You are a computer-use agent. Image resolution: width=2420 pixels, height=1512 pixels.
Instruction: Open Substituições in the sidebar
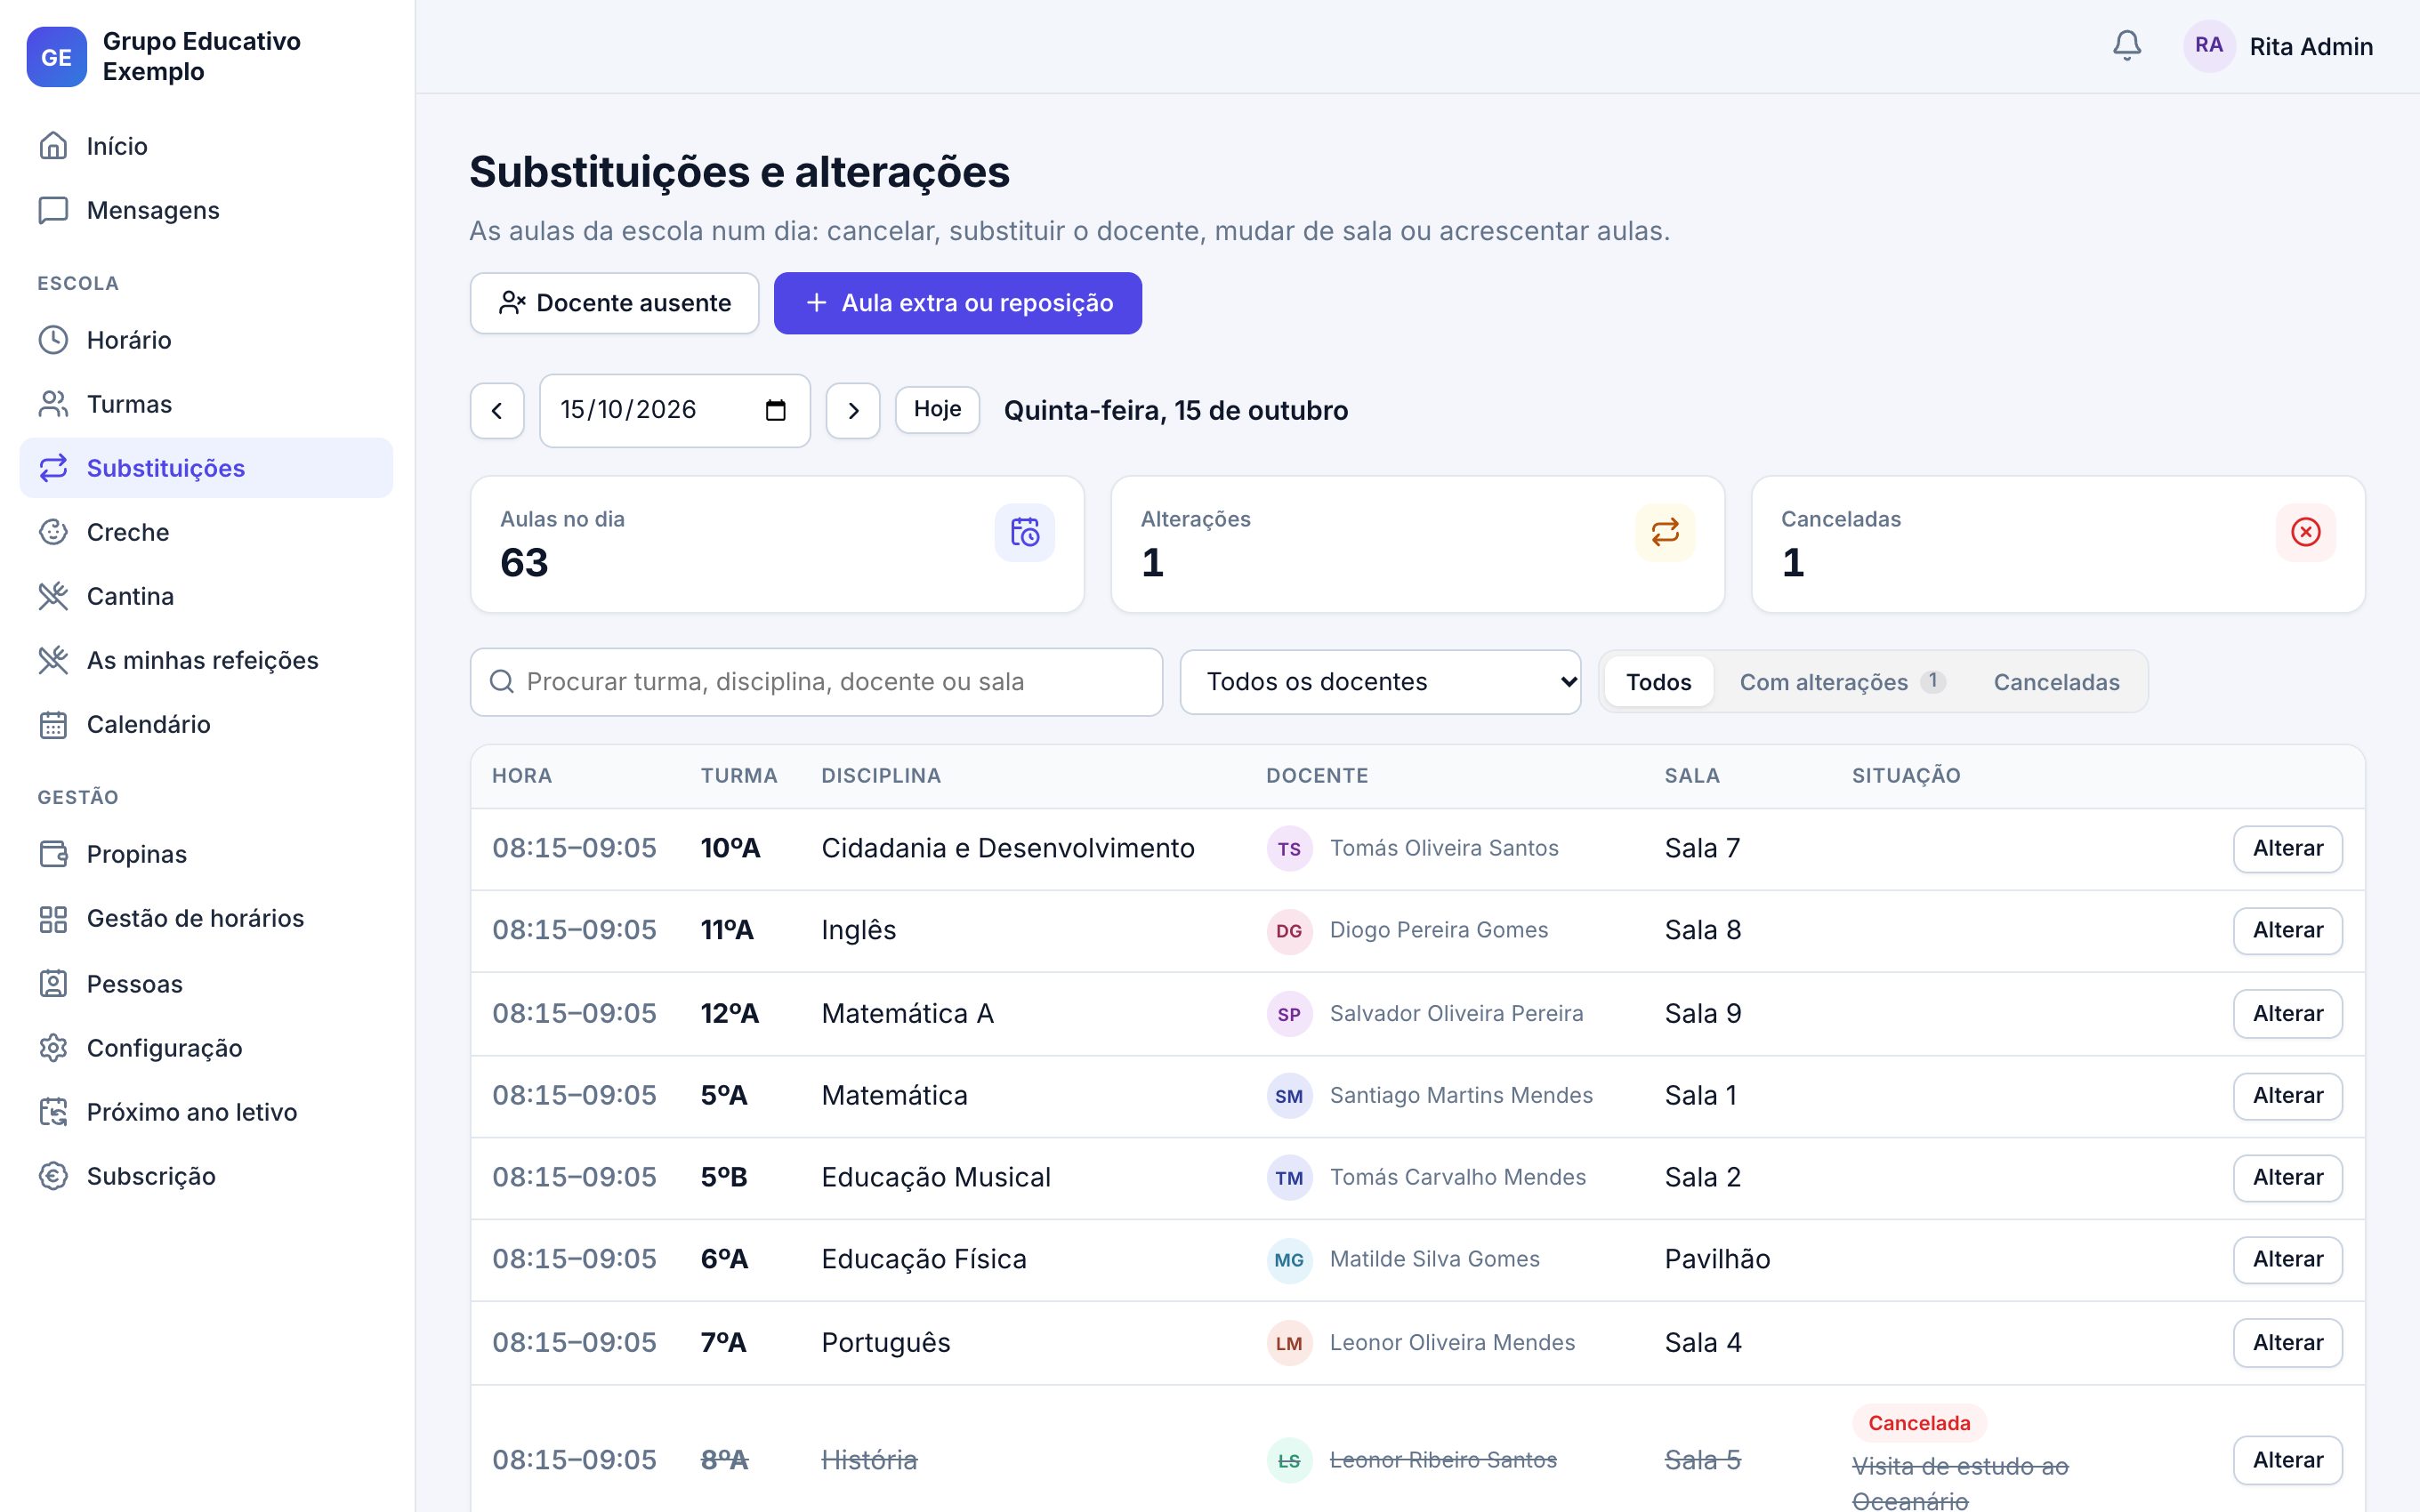point(206,468)
